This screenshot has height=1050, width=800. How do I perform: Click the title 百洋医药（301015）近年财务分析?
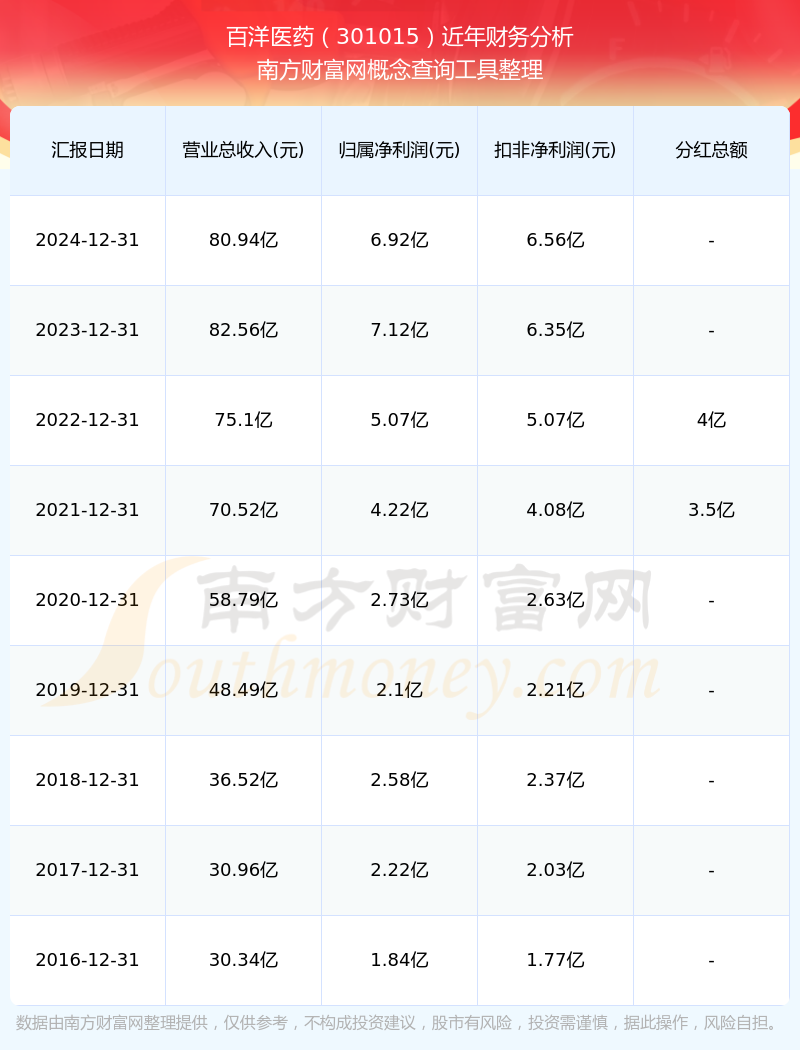(400, 37)
